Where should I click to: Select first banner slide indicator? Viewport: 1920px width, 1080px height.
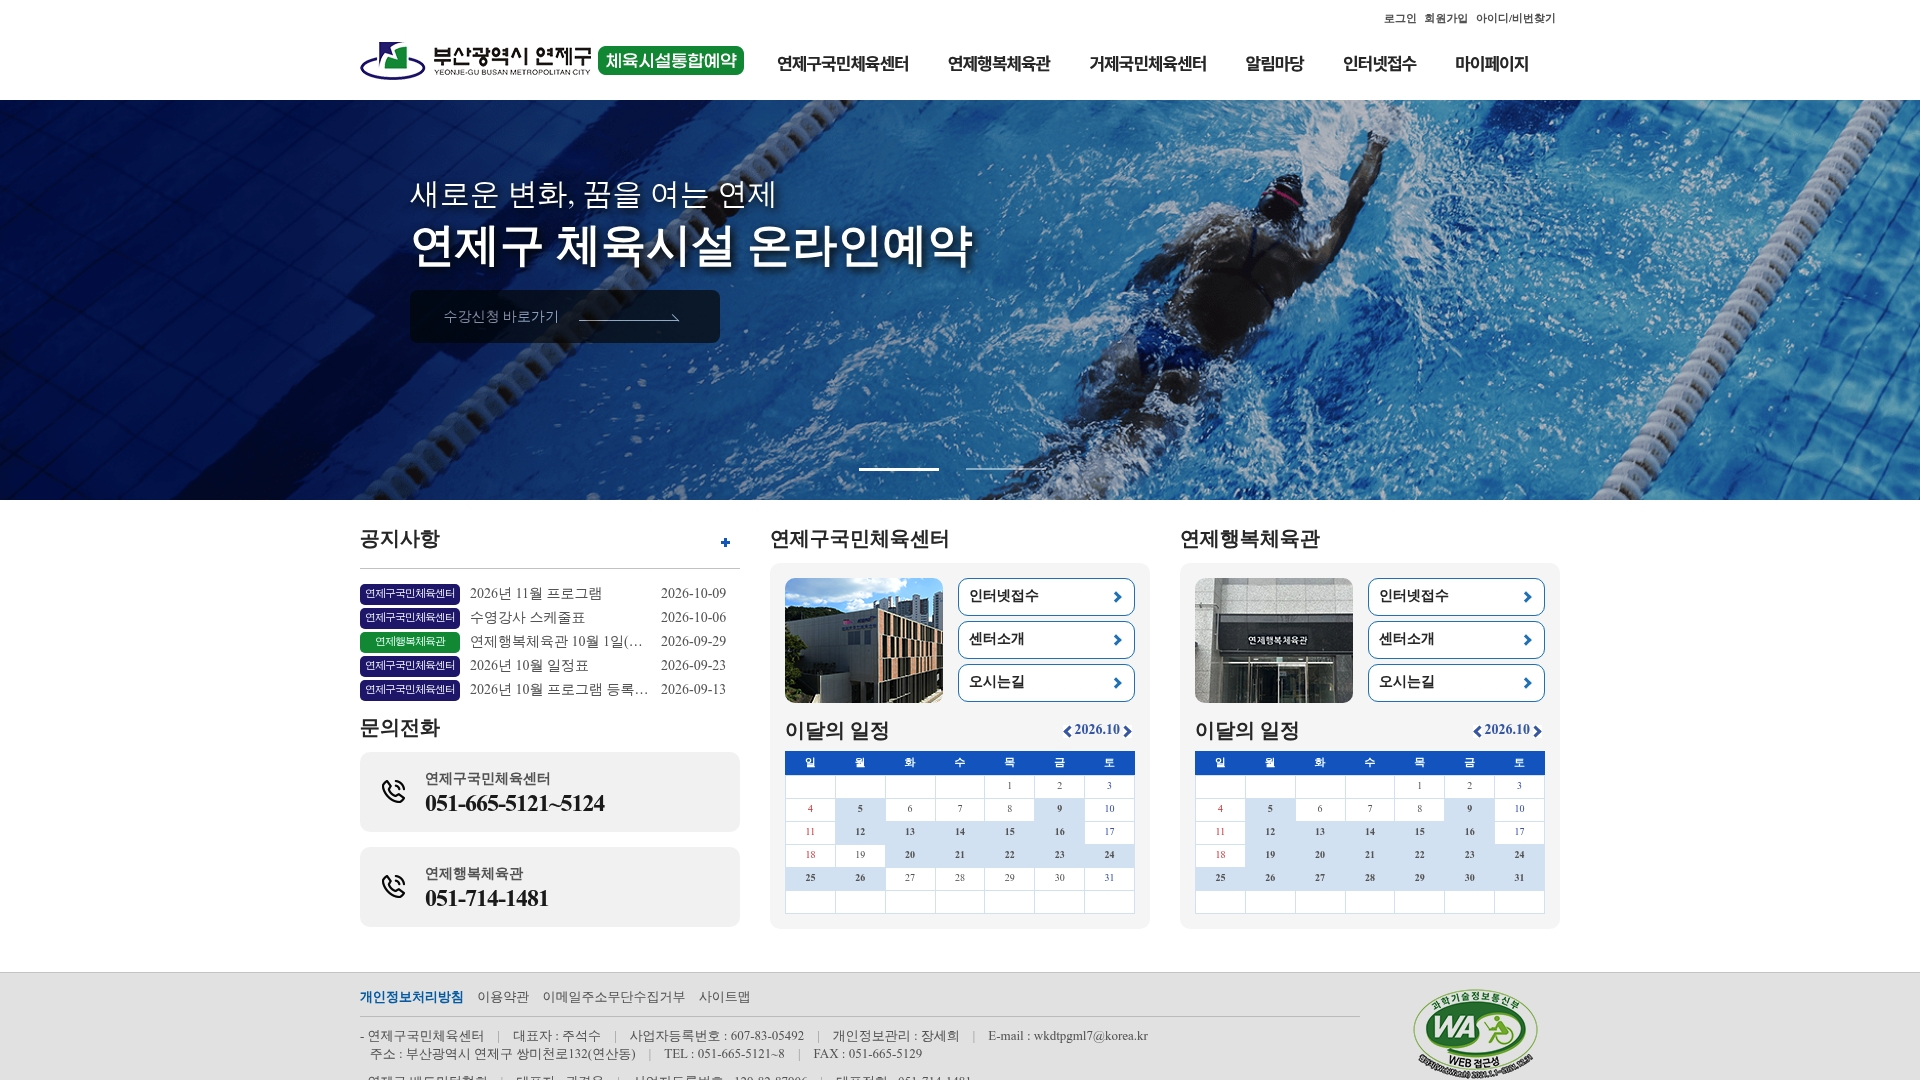click(x=899, y=469)
